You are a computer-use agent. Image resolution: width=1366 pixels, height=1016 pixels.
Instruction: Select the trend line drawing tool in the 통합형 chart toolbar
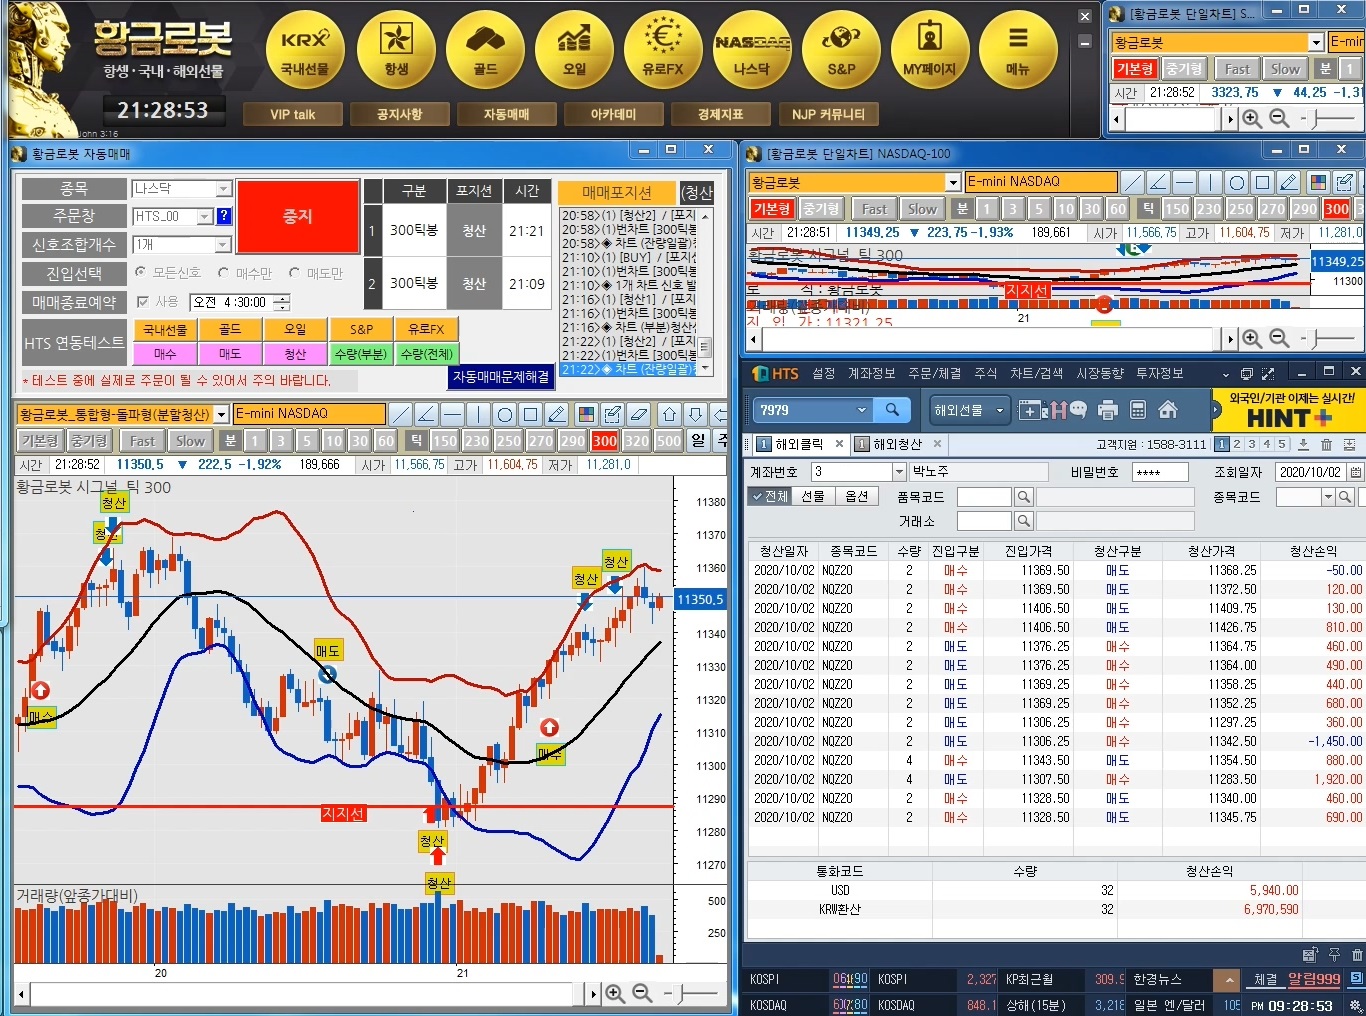[x=401, y=414]
